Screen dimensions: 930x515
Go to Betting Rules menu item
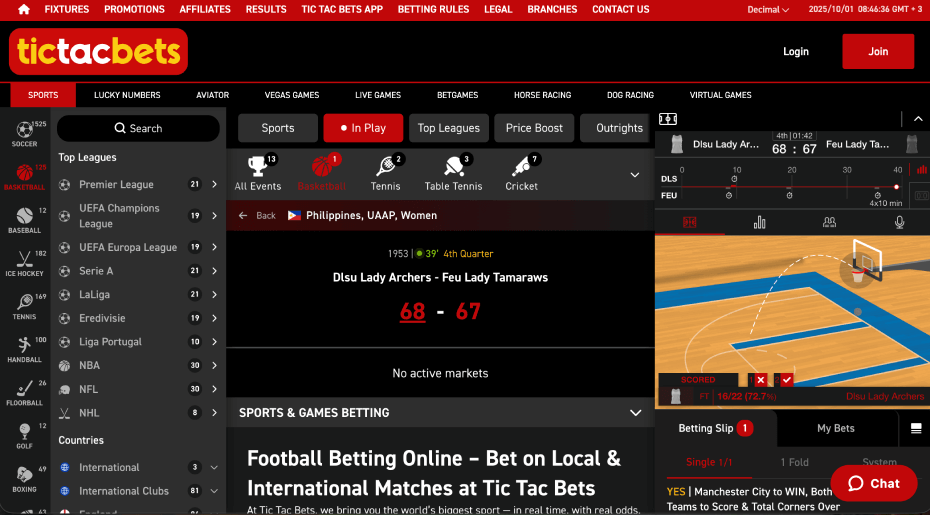tap(433, 9)
